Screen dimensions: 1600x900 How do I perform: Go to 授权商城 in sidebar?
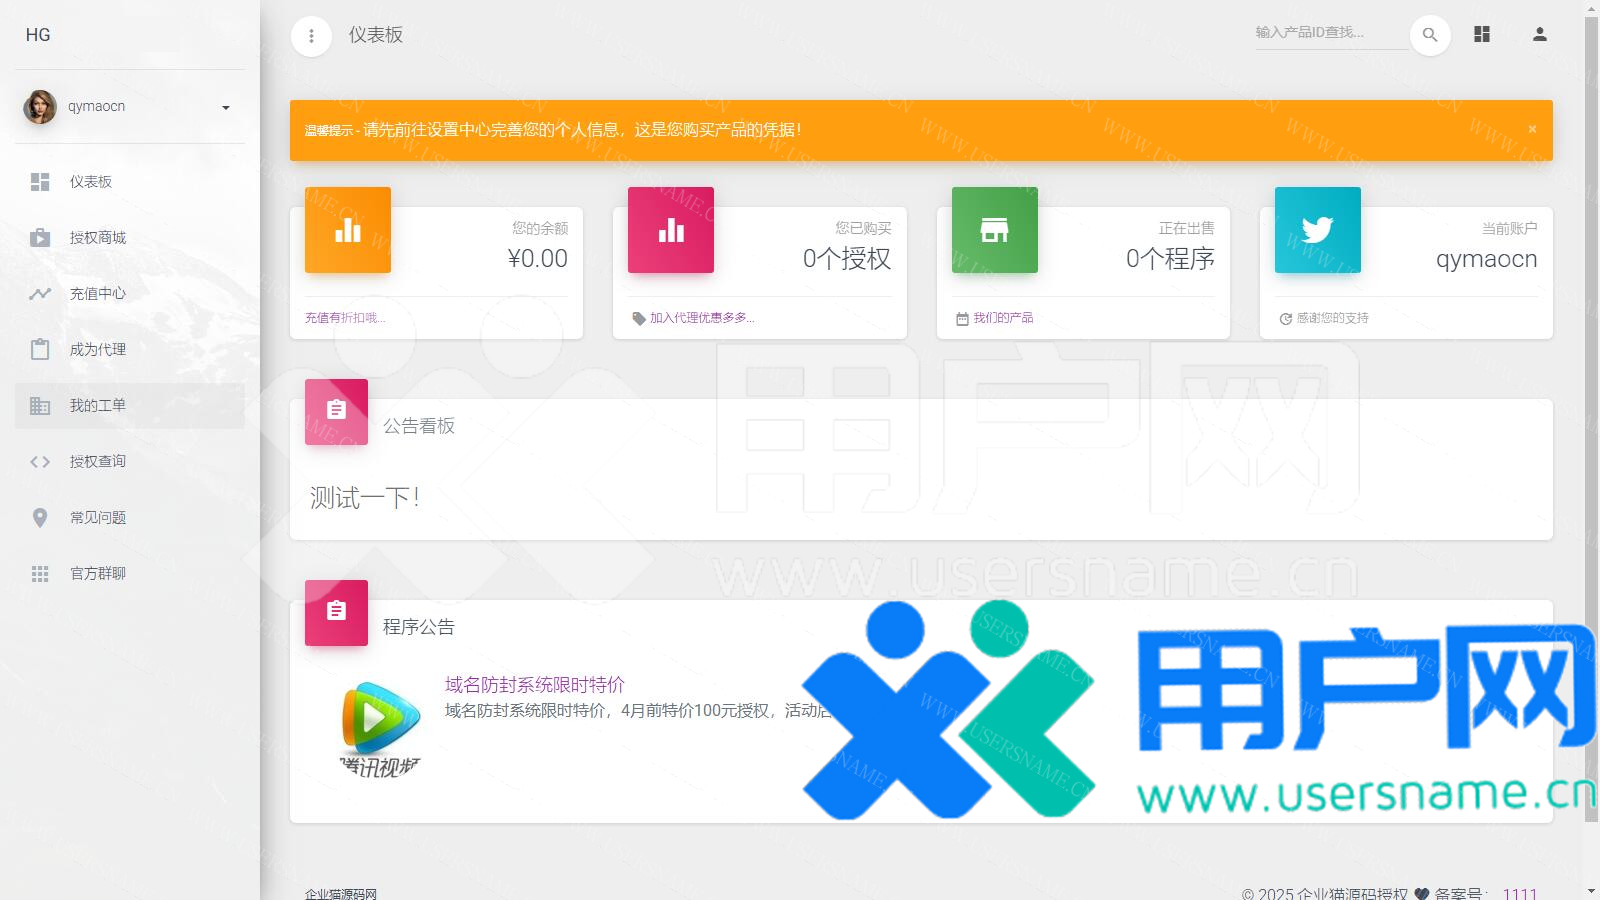tap(97, 238)
